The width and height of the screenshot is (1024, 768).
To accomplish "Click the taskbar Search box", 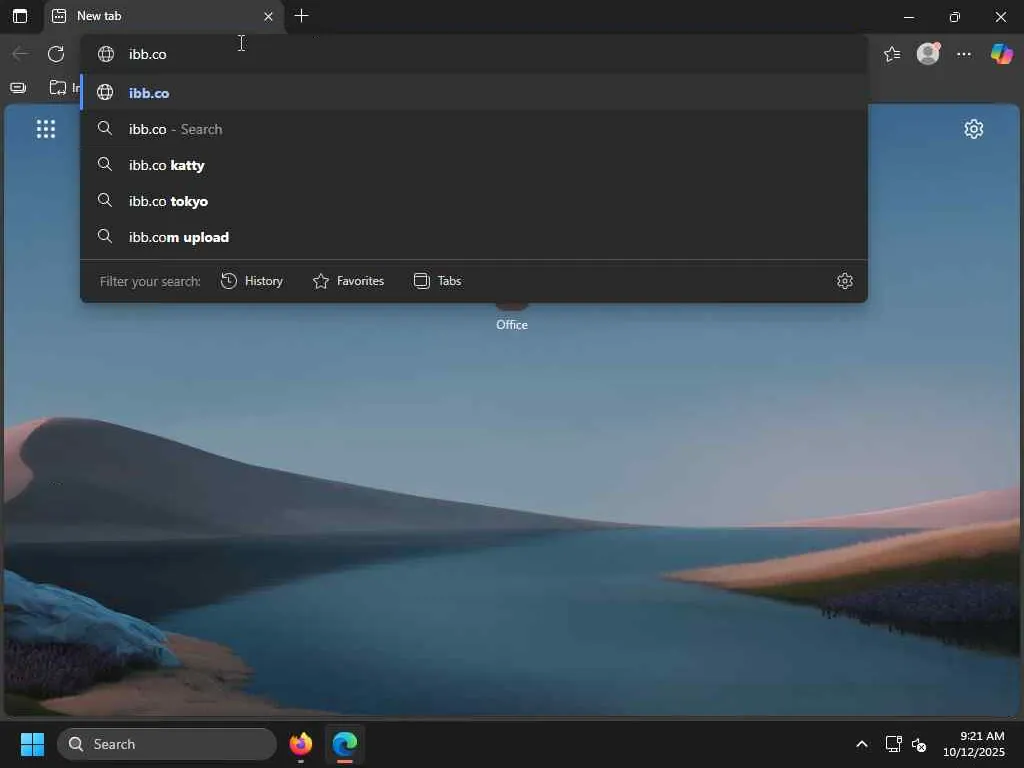I will click(x=167, y=744).
